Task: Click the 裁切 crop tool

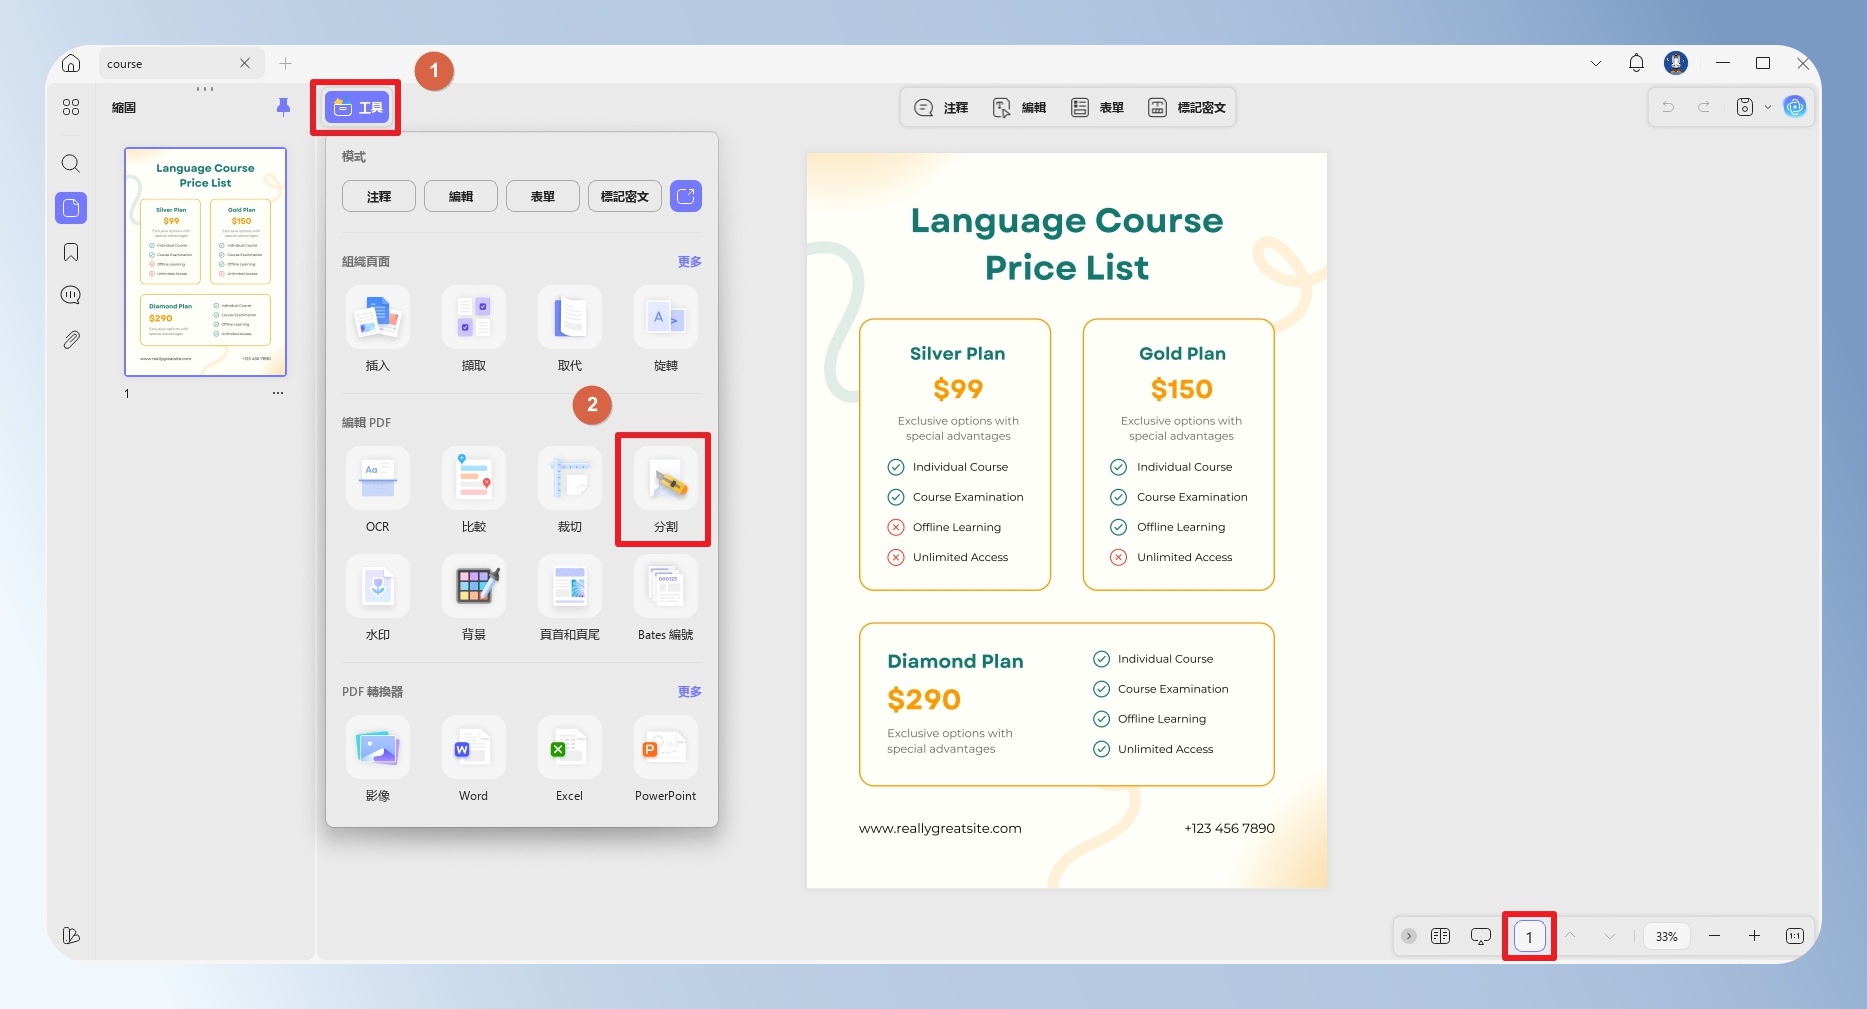Action: click(569, 490)
